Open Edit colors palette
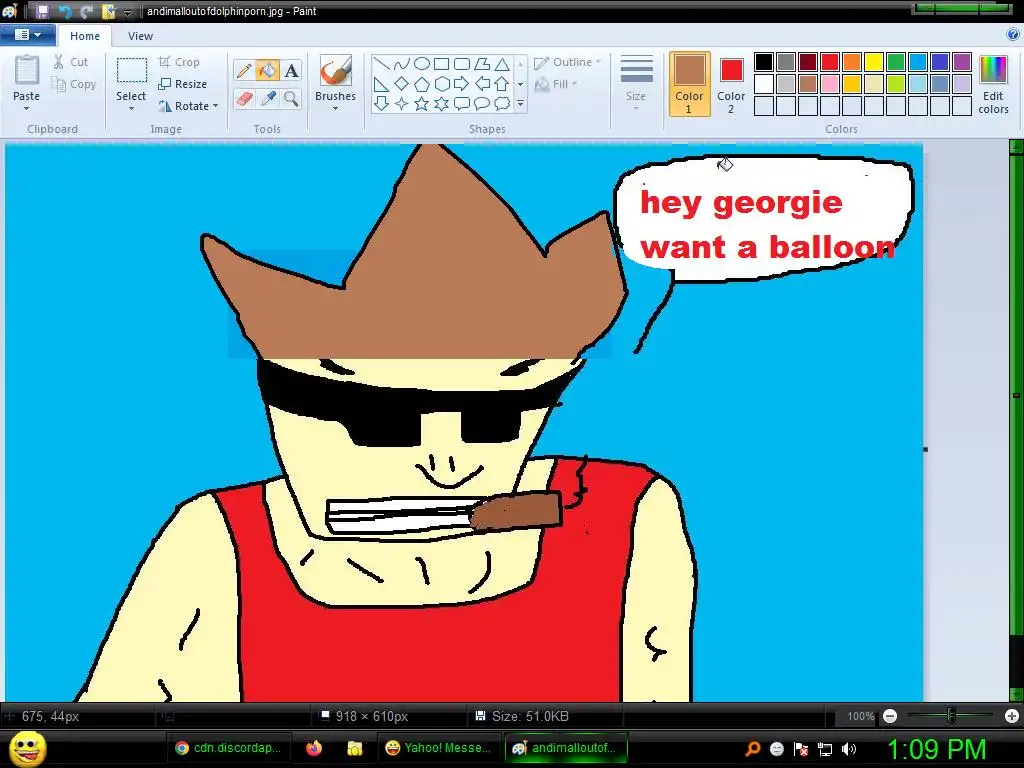 993,84
